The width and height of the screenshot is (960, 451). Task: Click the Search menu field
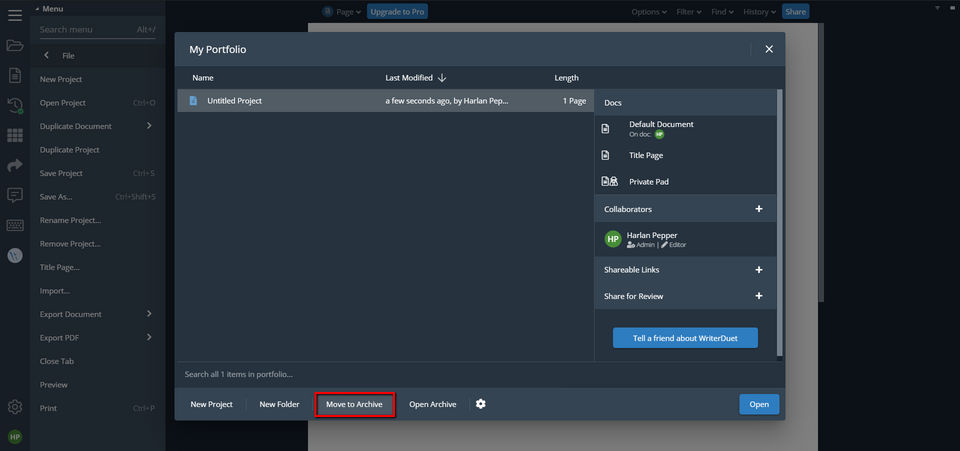click(x=97, y=29)
